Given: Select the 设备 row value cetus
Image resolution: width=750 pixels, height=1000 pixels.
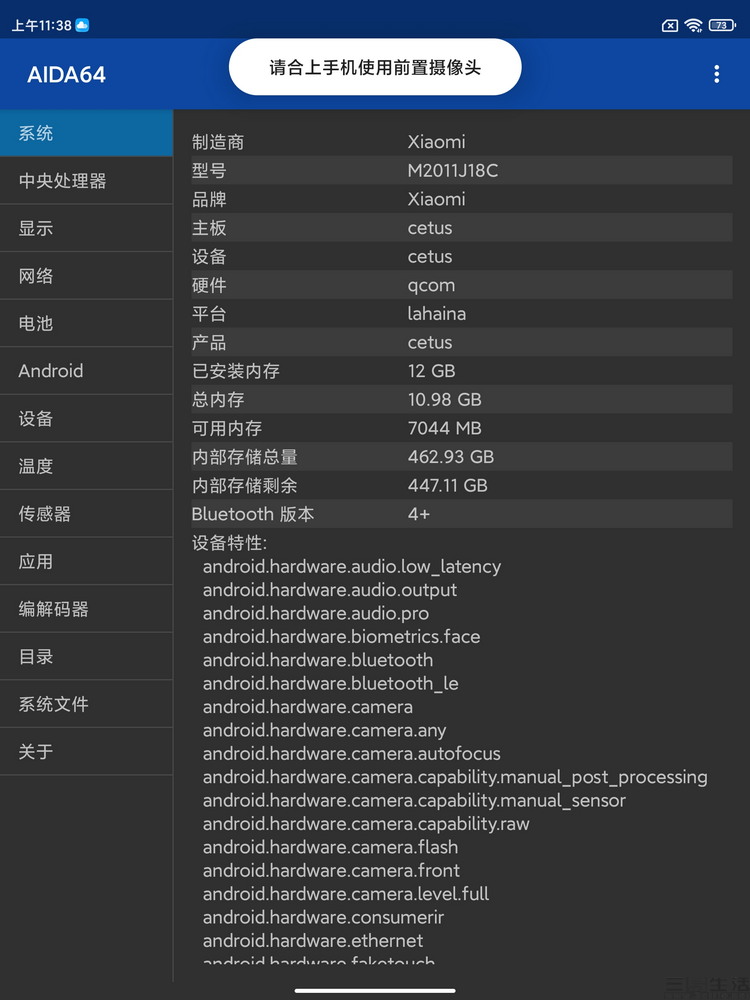Looking at the screenshot, I should [x=430, y=256].
